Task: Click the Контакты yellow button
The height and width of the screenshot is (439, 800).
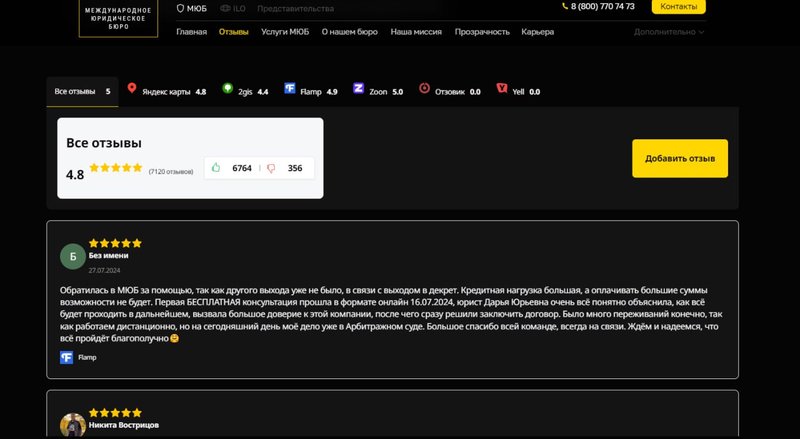Action: [x=679, y=7]
